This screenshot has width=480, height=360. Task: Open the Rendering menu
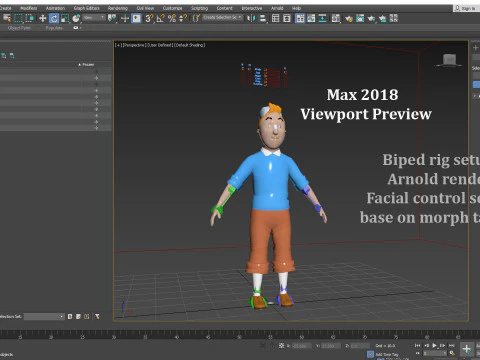[118, 8]
